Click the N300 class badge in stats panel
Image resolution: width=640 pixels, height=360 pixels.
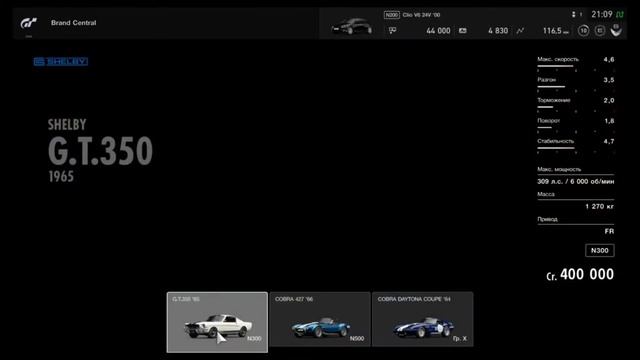coord(600,250)
